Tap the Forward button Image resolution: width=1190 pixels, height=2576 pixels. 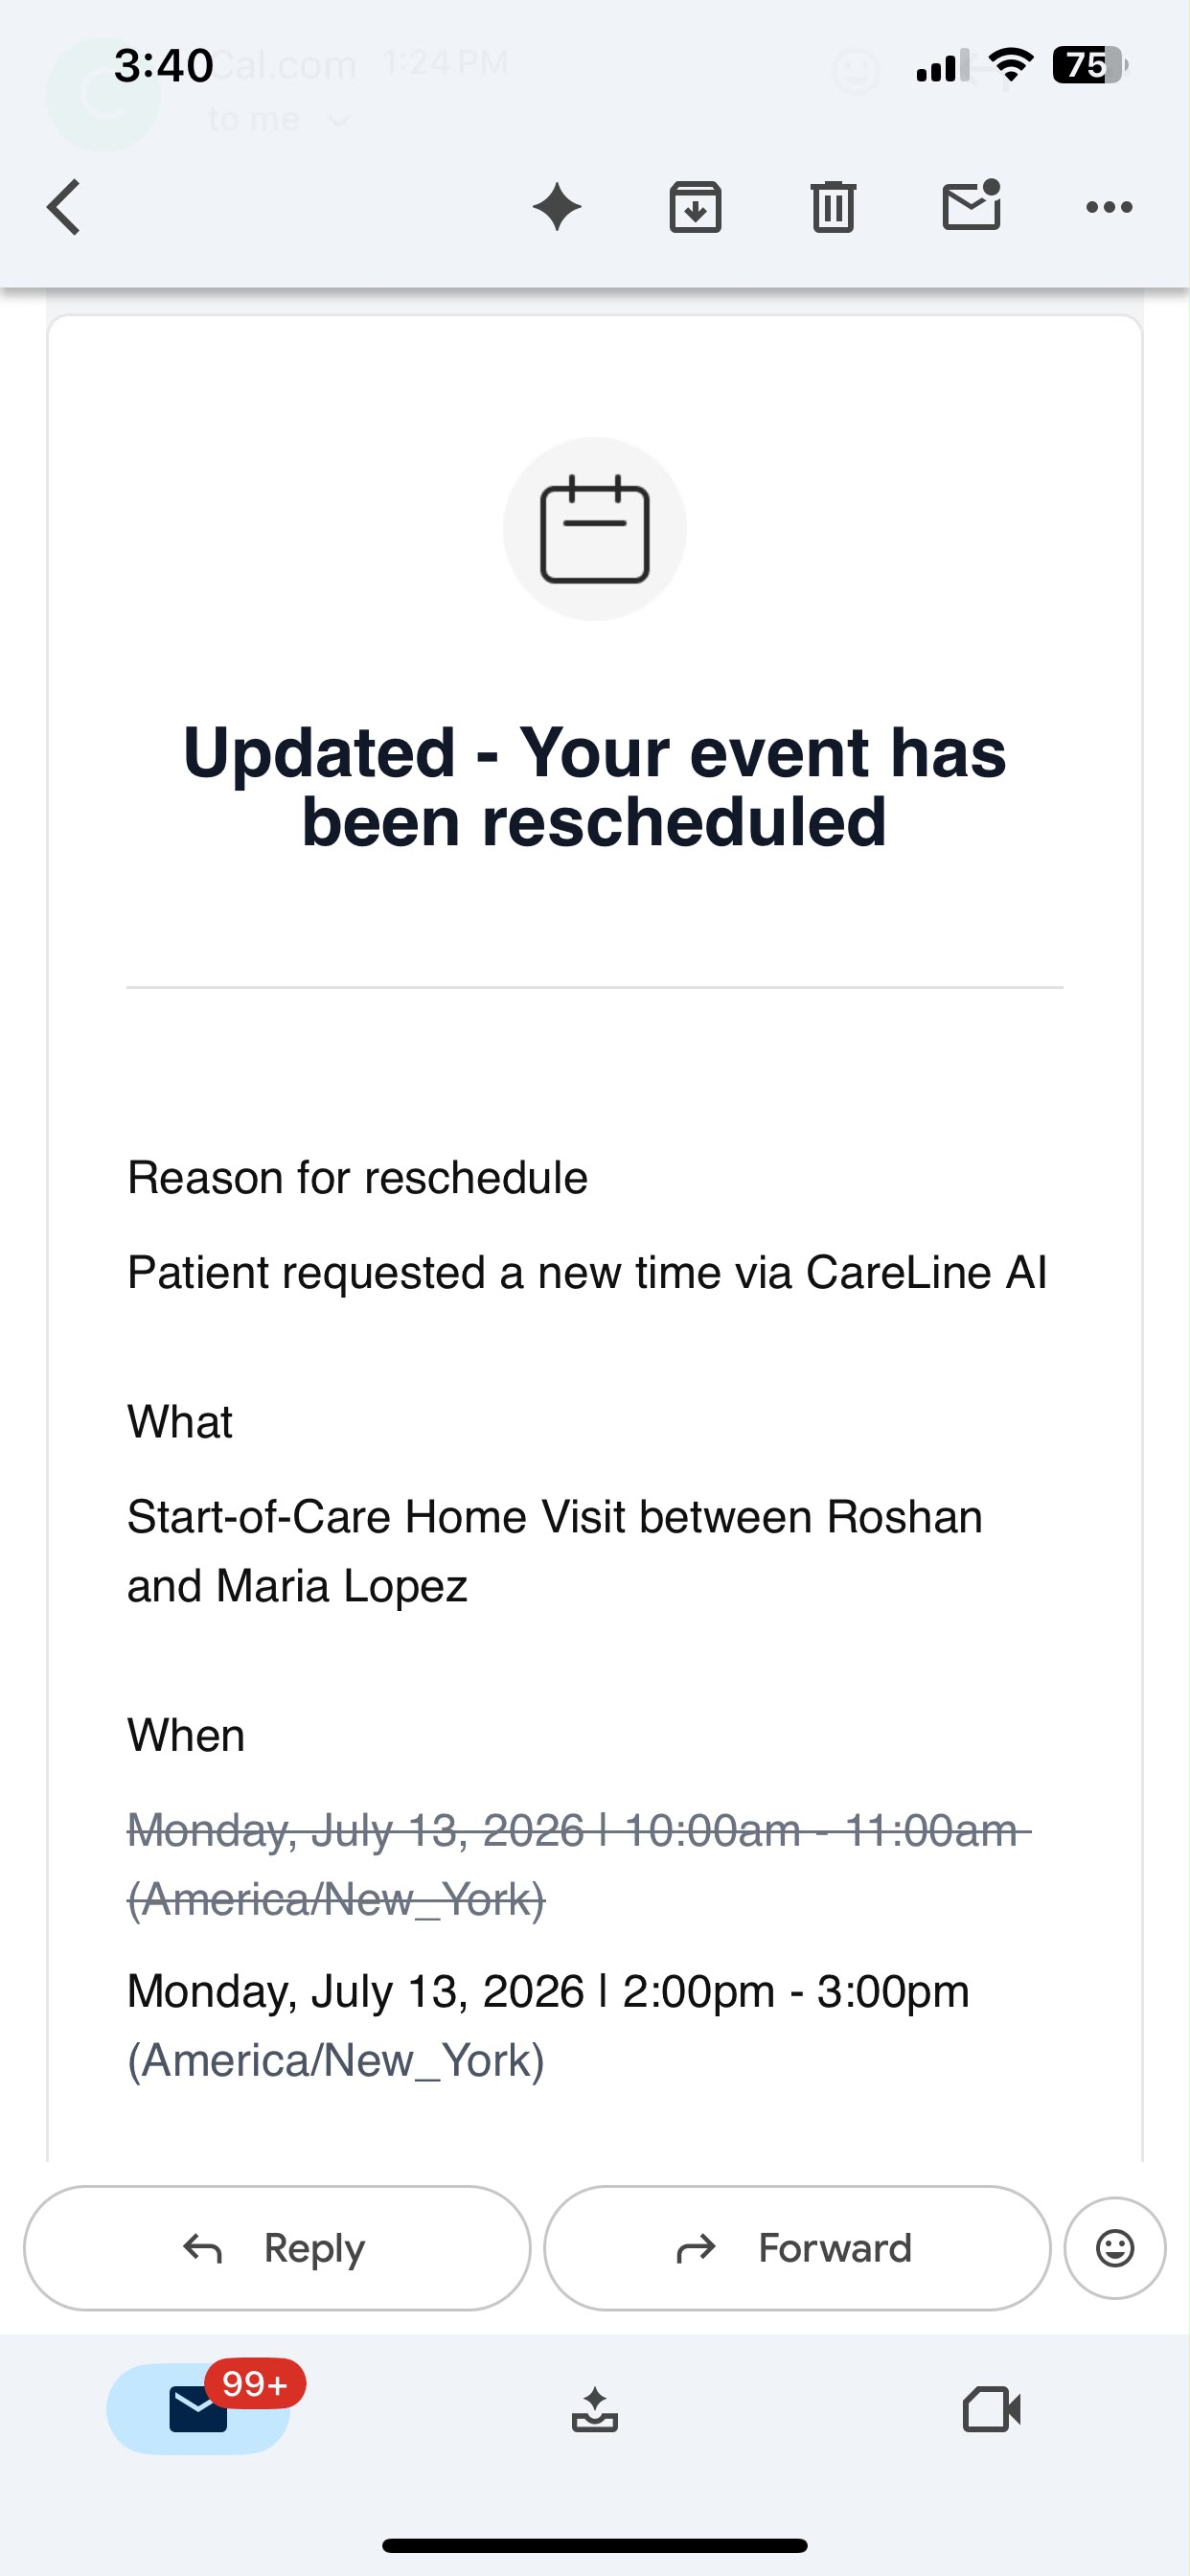click(797, 2248)
